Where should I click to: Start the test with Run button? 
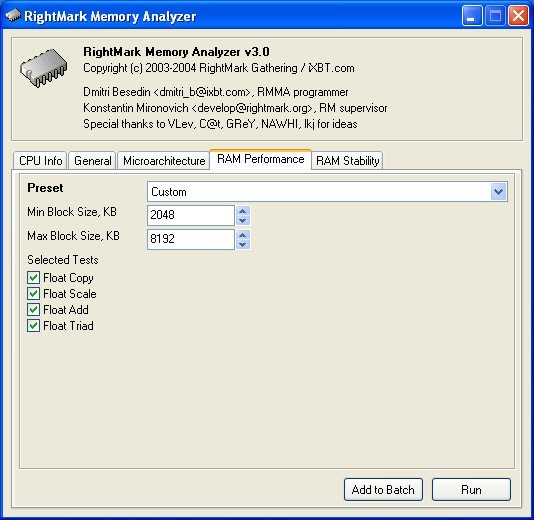tap(471, 490)
